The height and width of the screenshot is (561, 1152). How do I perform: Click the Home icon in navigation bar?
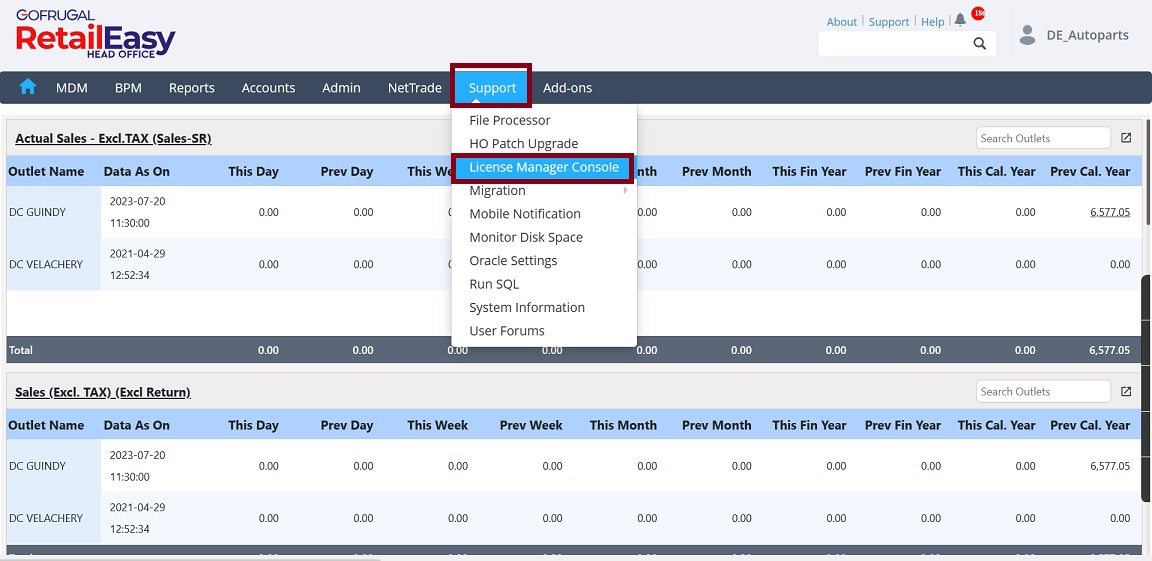coord(27,87)
